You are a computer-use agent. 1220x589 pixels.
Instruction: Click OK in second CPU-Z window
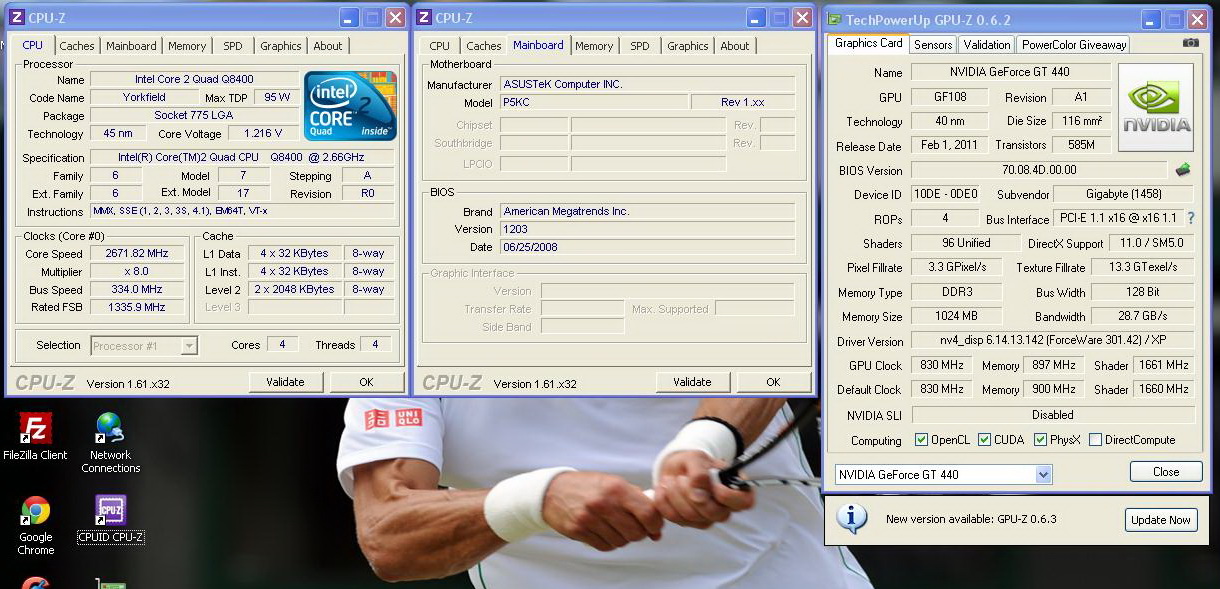(773, 382)
